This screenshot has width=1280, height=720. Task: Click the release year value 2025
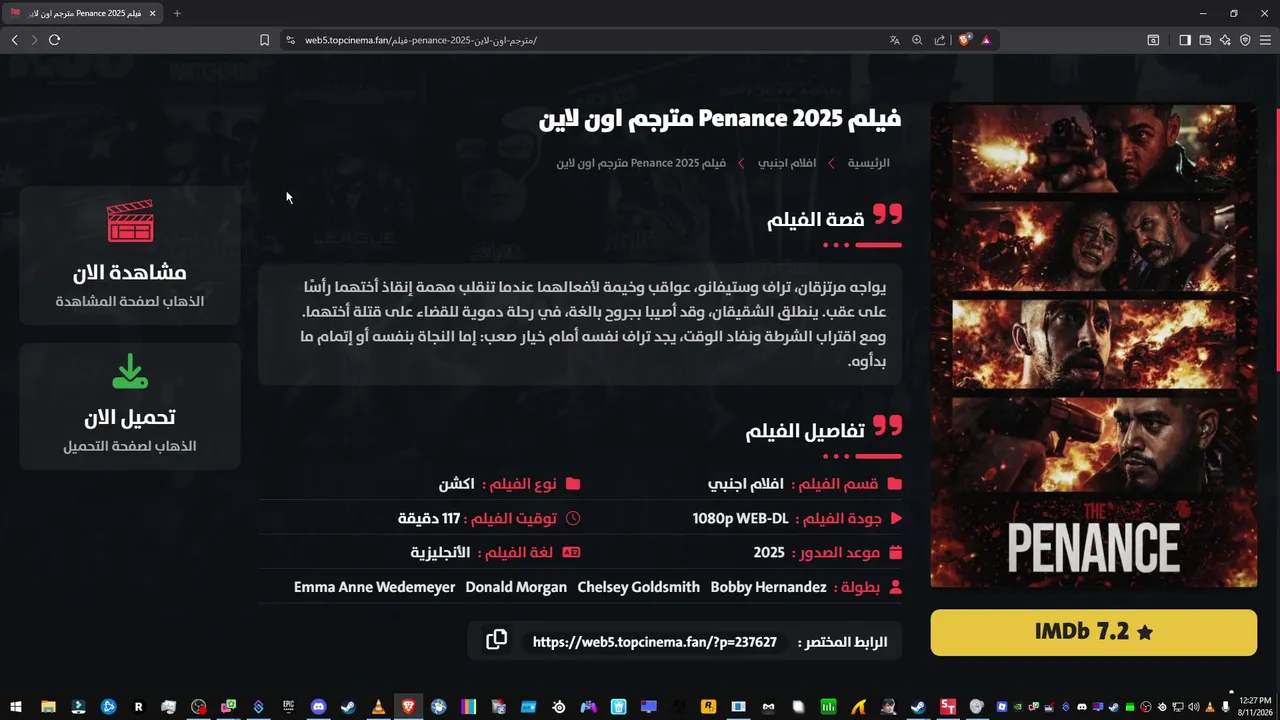(x=769, y=552)
